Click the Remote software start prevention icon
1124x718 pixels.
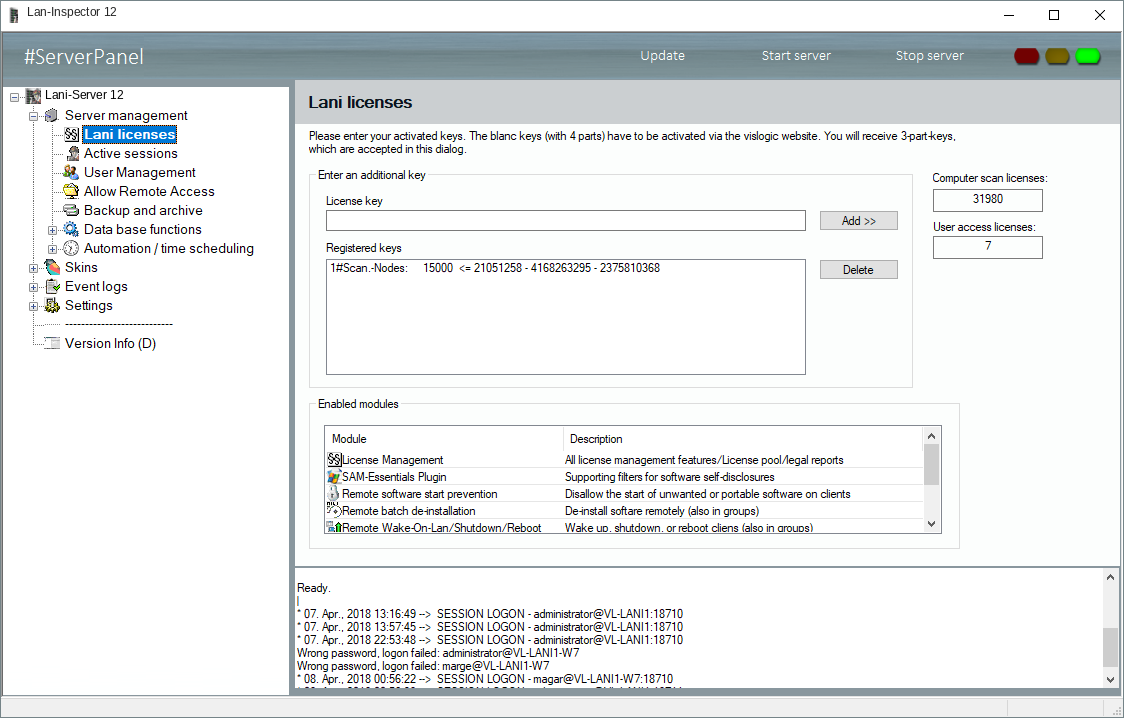tap(334, 494)
